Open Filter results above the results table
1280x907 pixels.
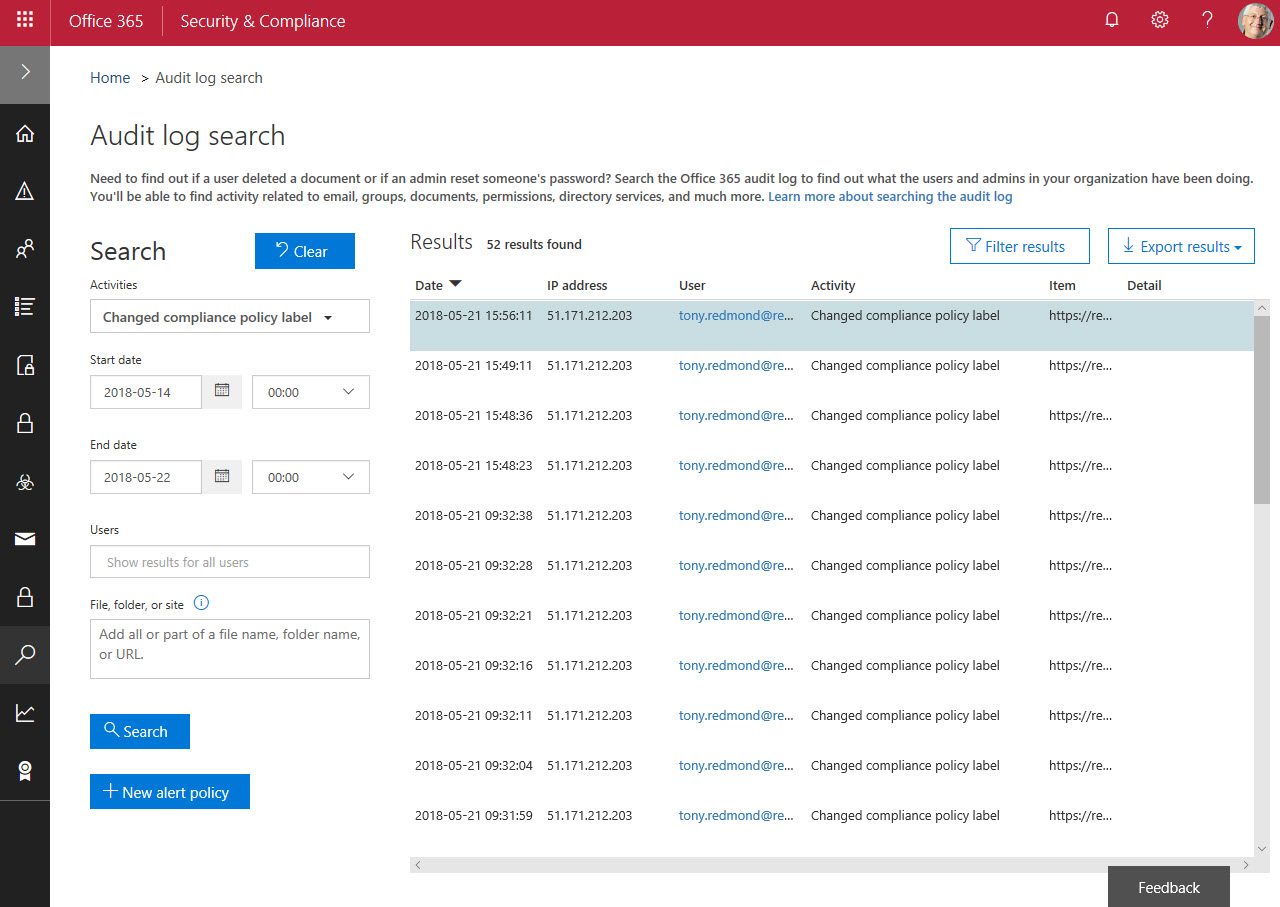pos(1019,245)
